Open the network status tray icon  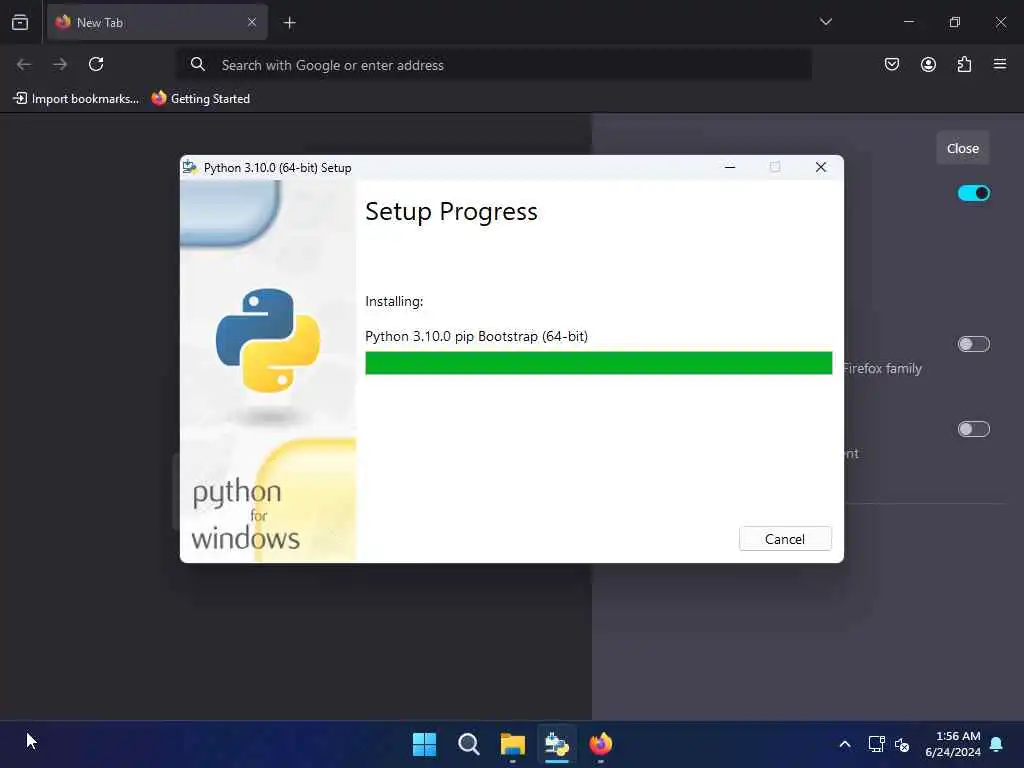coord(876,744)
